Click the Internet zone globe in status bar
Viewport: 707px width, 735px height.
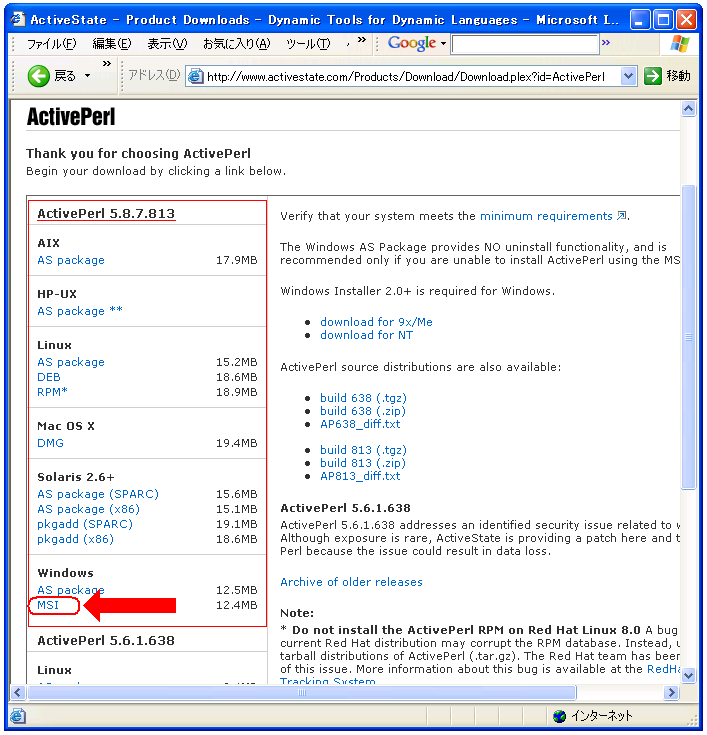click(x=559, y=716)
